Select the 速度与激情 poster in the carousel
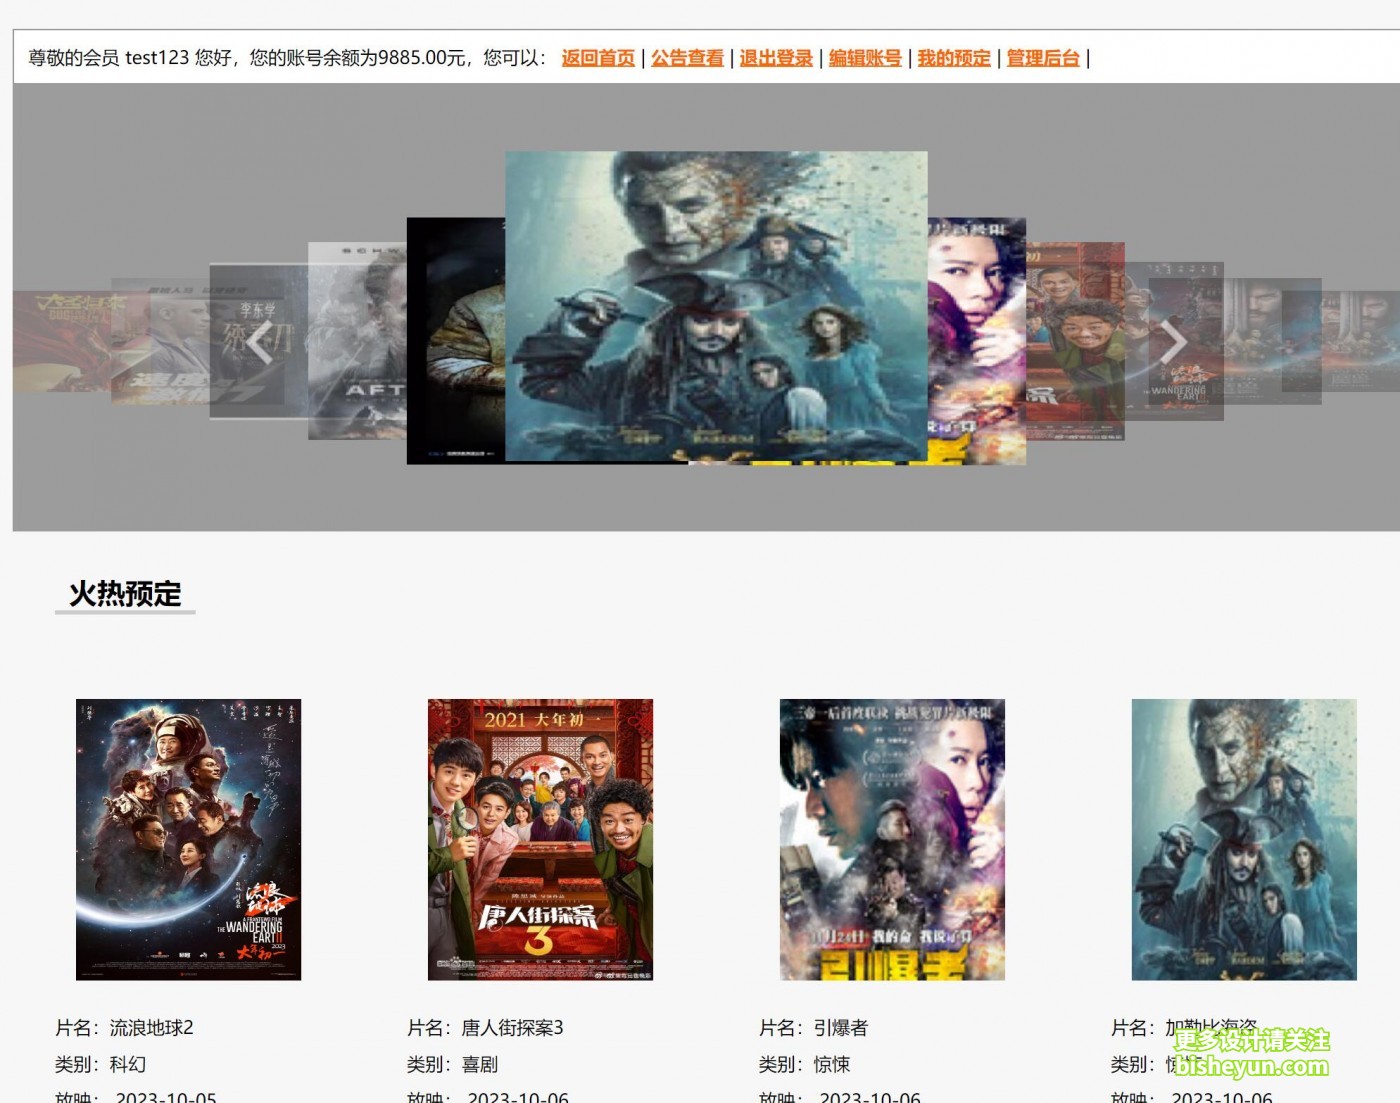Image resolution: width=1400 pixels, height=1103 pixels. click(165, 345)
